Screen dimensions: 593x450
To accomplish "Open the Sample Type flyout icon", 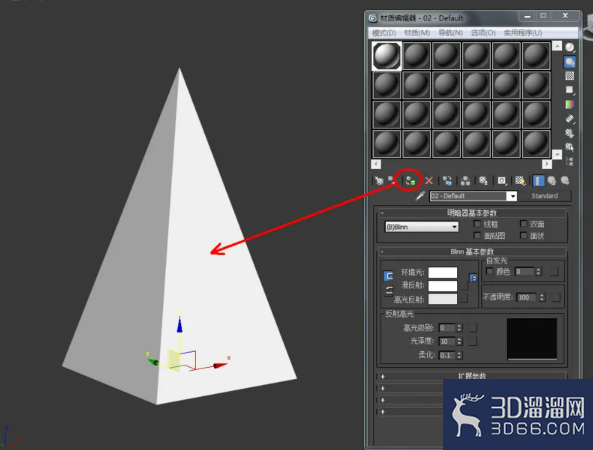I will [x=570, y=47].
